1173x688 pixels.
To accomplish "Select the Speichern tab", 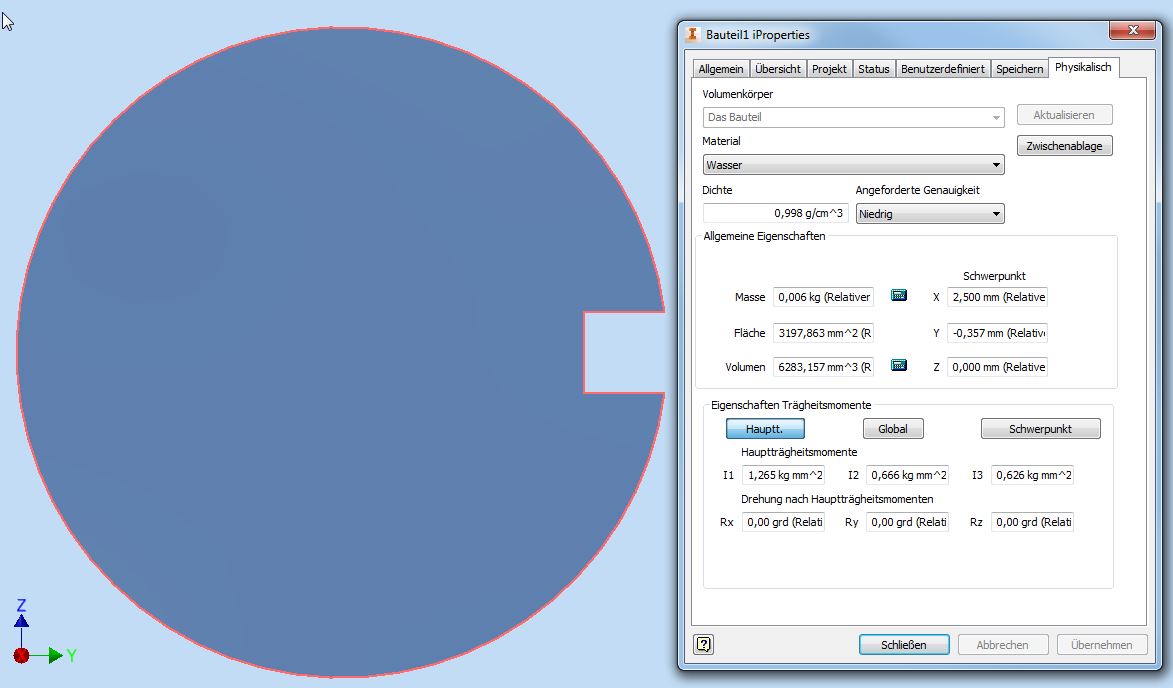I will [x=1019, y=69].
